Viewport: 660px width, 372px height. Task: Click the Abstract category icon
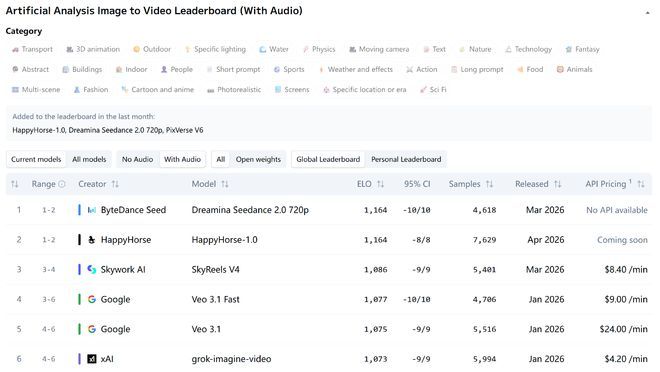pyautogui.click(x=15, y=69)
